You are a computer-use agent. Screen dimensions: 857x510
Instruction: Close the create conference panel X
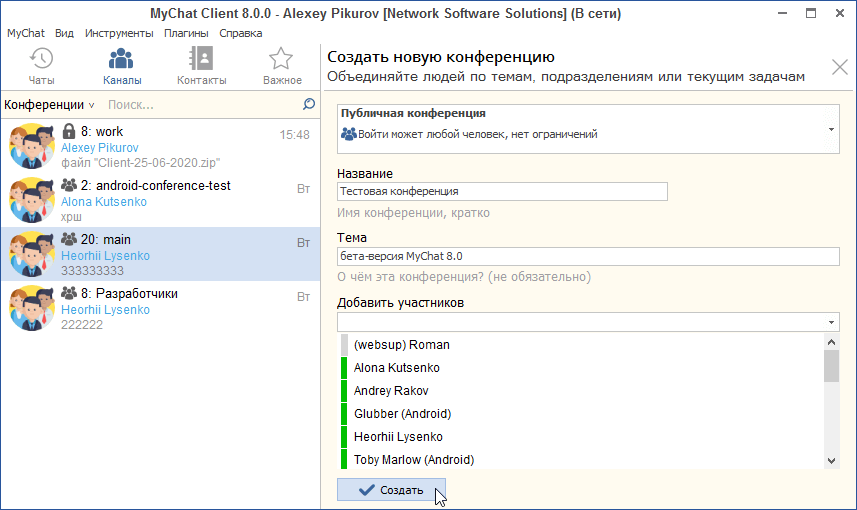(840, 68)
